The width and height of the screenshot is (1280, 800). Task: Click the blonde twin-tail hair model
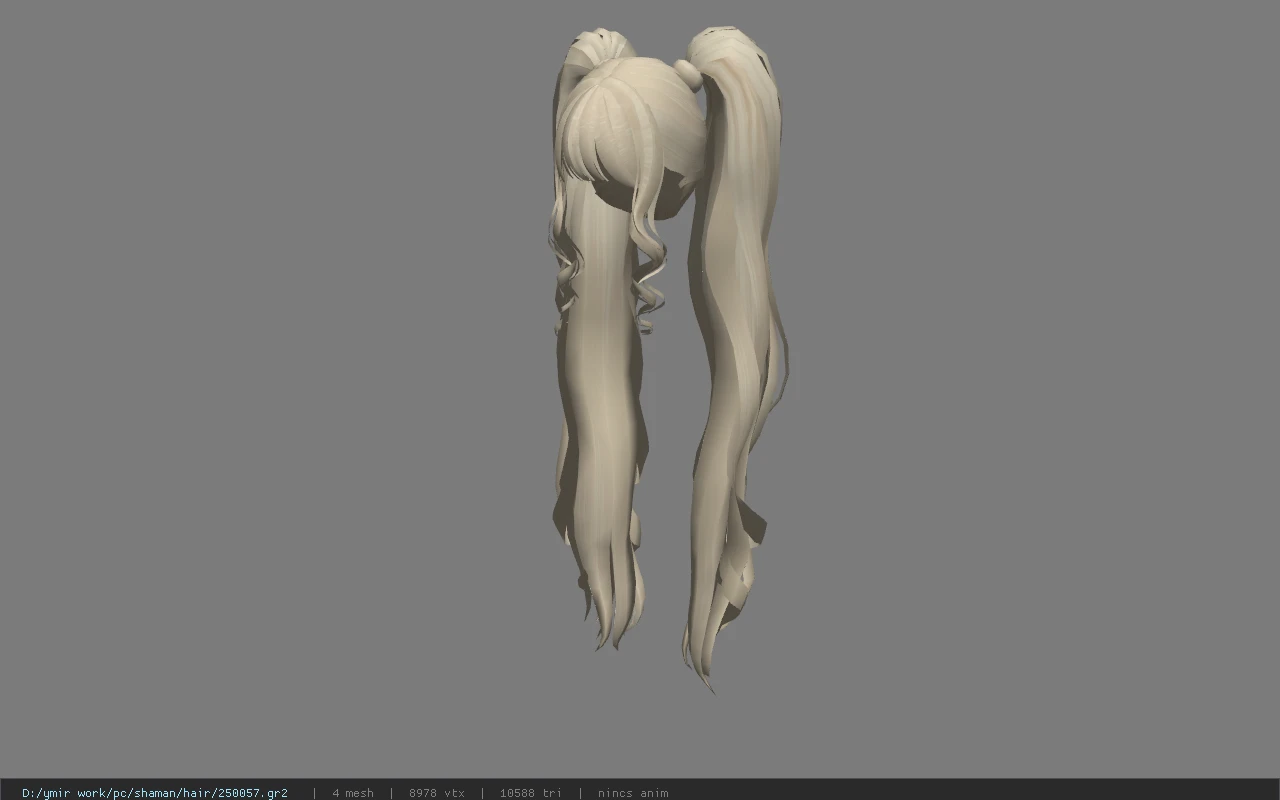667,358
